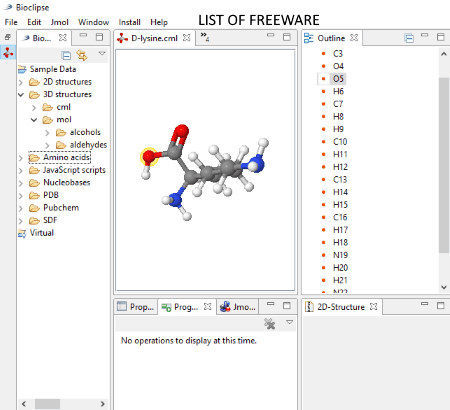This screenshot has height=410, width=450.
Task: Click navigator horizontal scrollbar left arrow
Action: click(x=24, y=404)
